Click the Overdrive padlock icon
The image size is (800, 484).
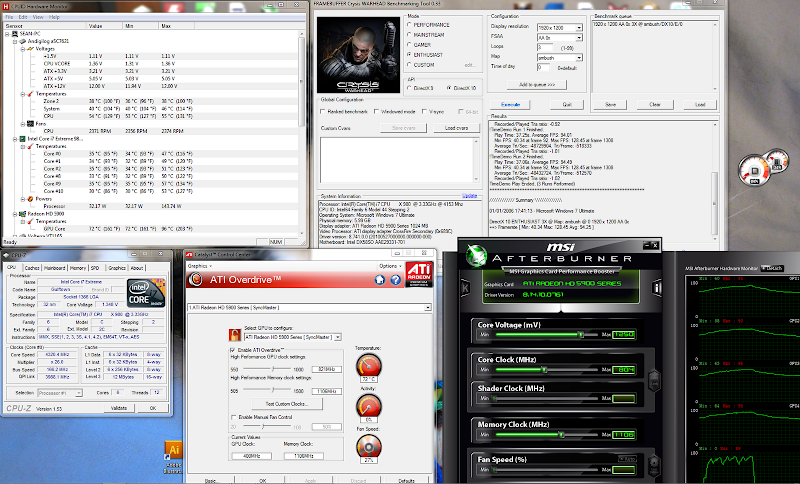tap(234, 335)
